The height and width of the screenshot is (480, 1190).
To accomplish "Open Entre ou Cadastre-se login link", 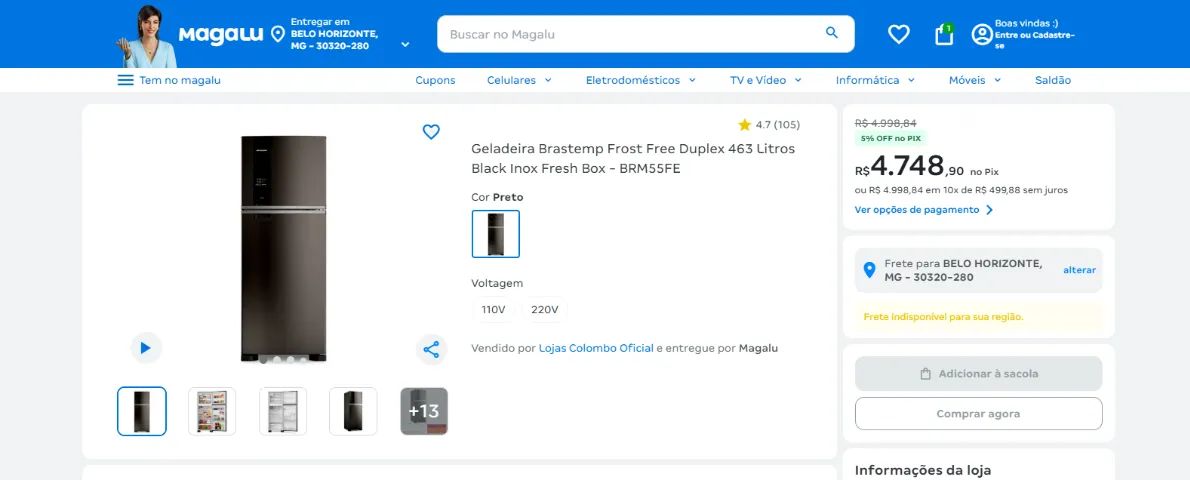I will click(1034, 39).
